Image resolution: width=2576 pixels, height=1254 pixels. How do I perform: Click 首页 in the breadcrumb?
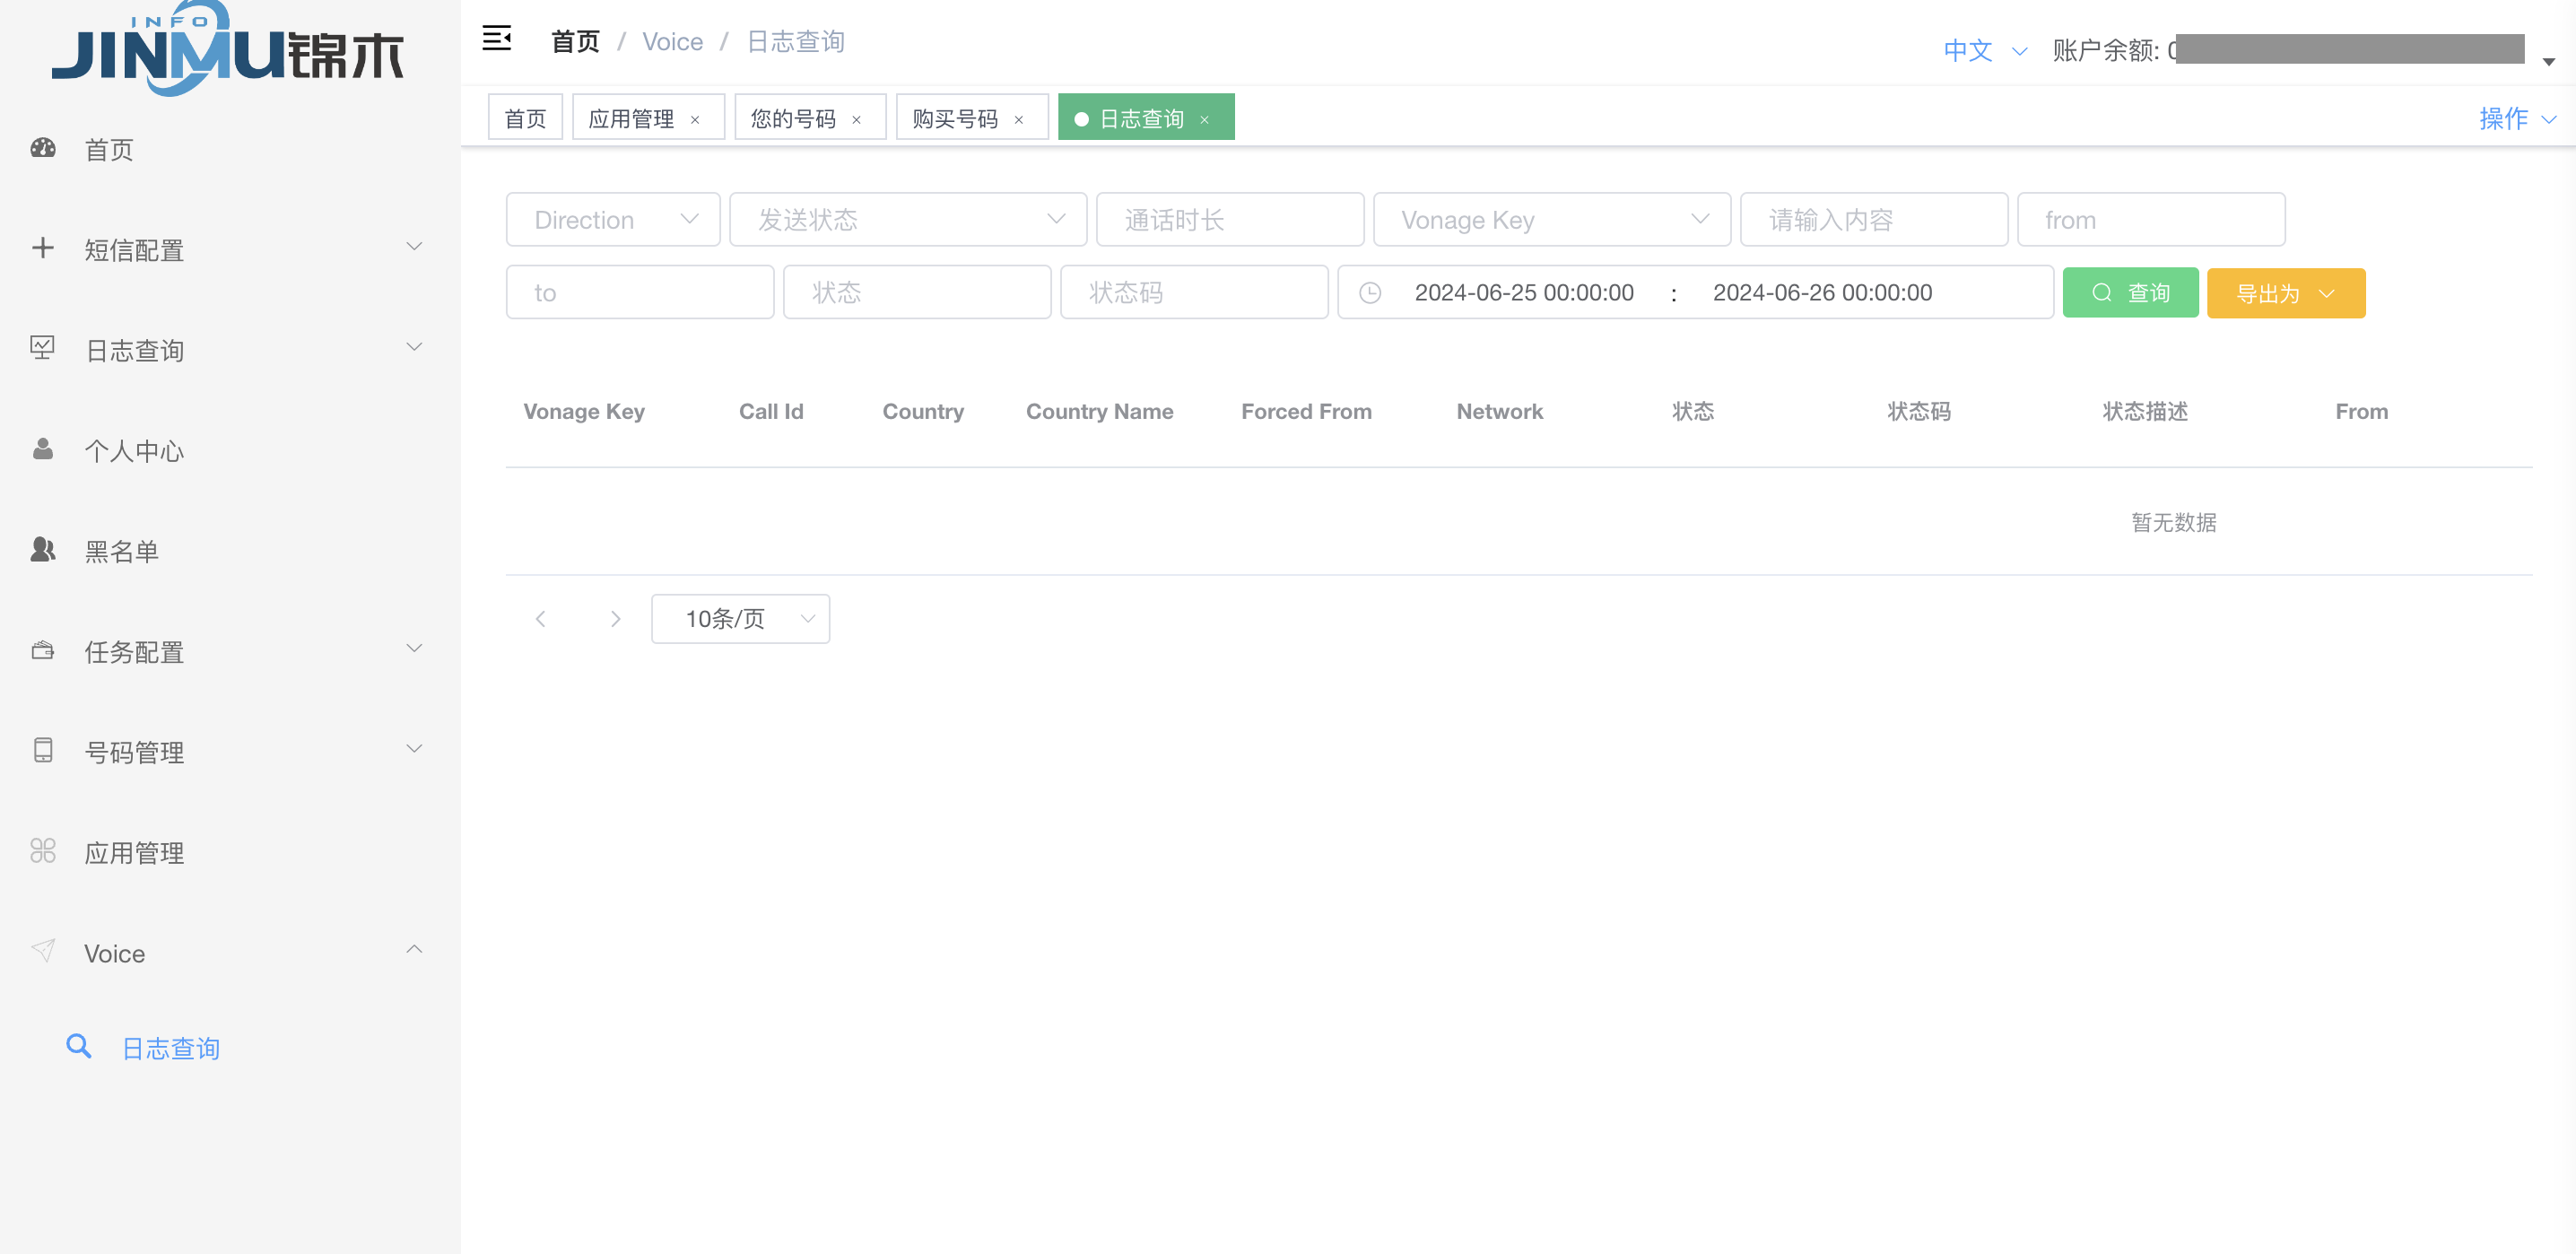[x=575, y=41]
